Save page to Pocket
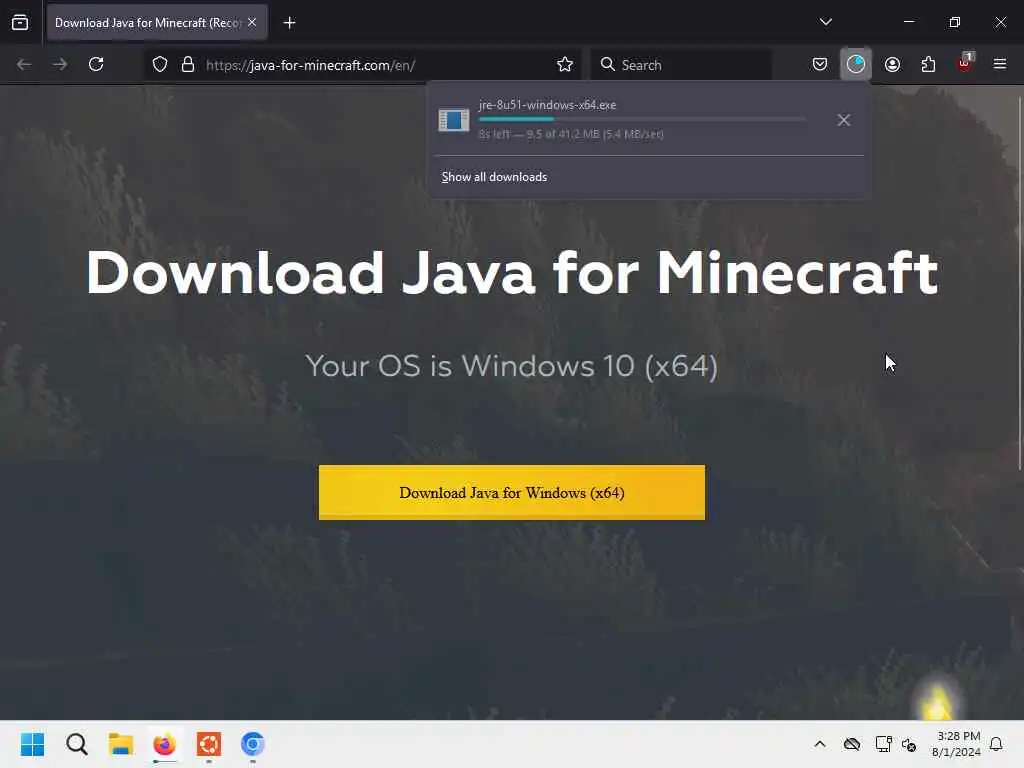The width and height of the screenshot is (1024, 768). tap(820, 65)
